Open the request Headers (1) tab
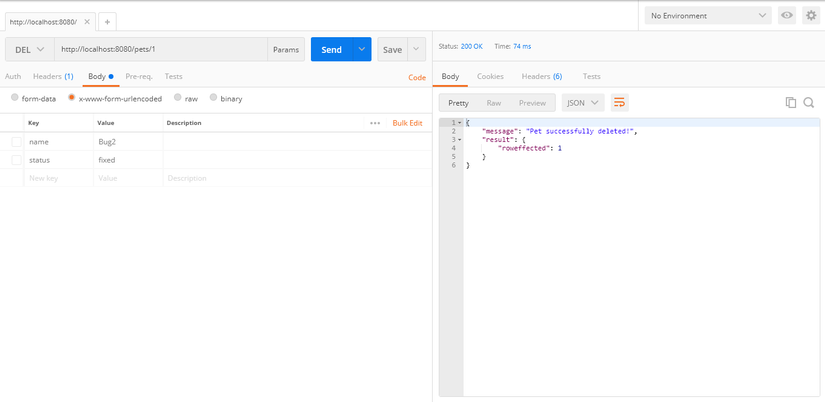This screenshot has height=402, width=825. click(x=53, y=77)
